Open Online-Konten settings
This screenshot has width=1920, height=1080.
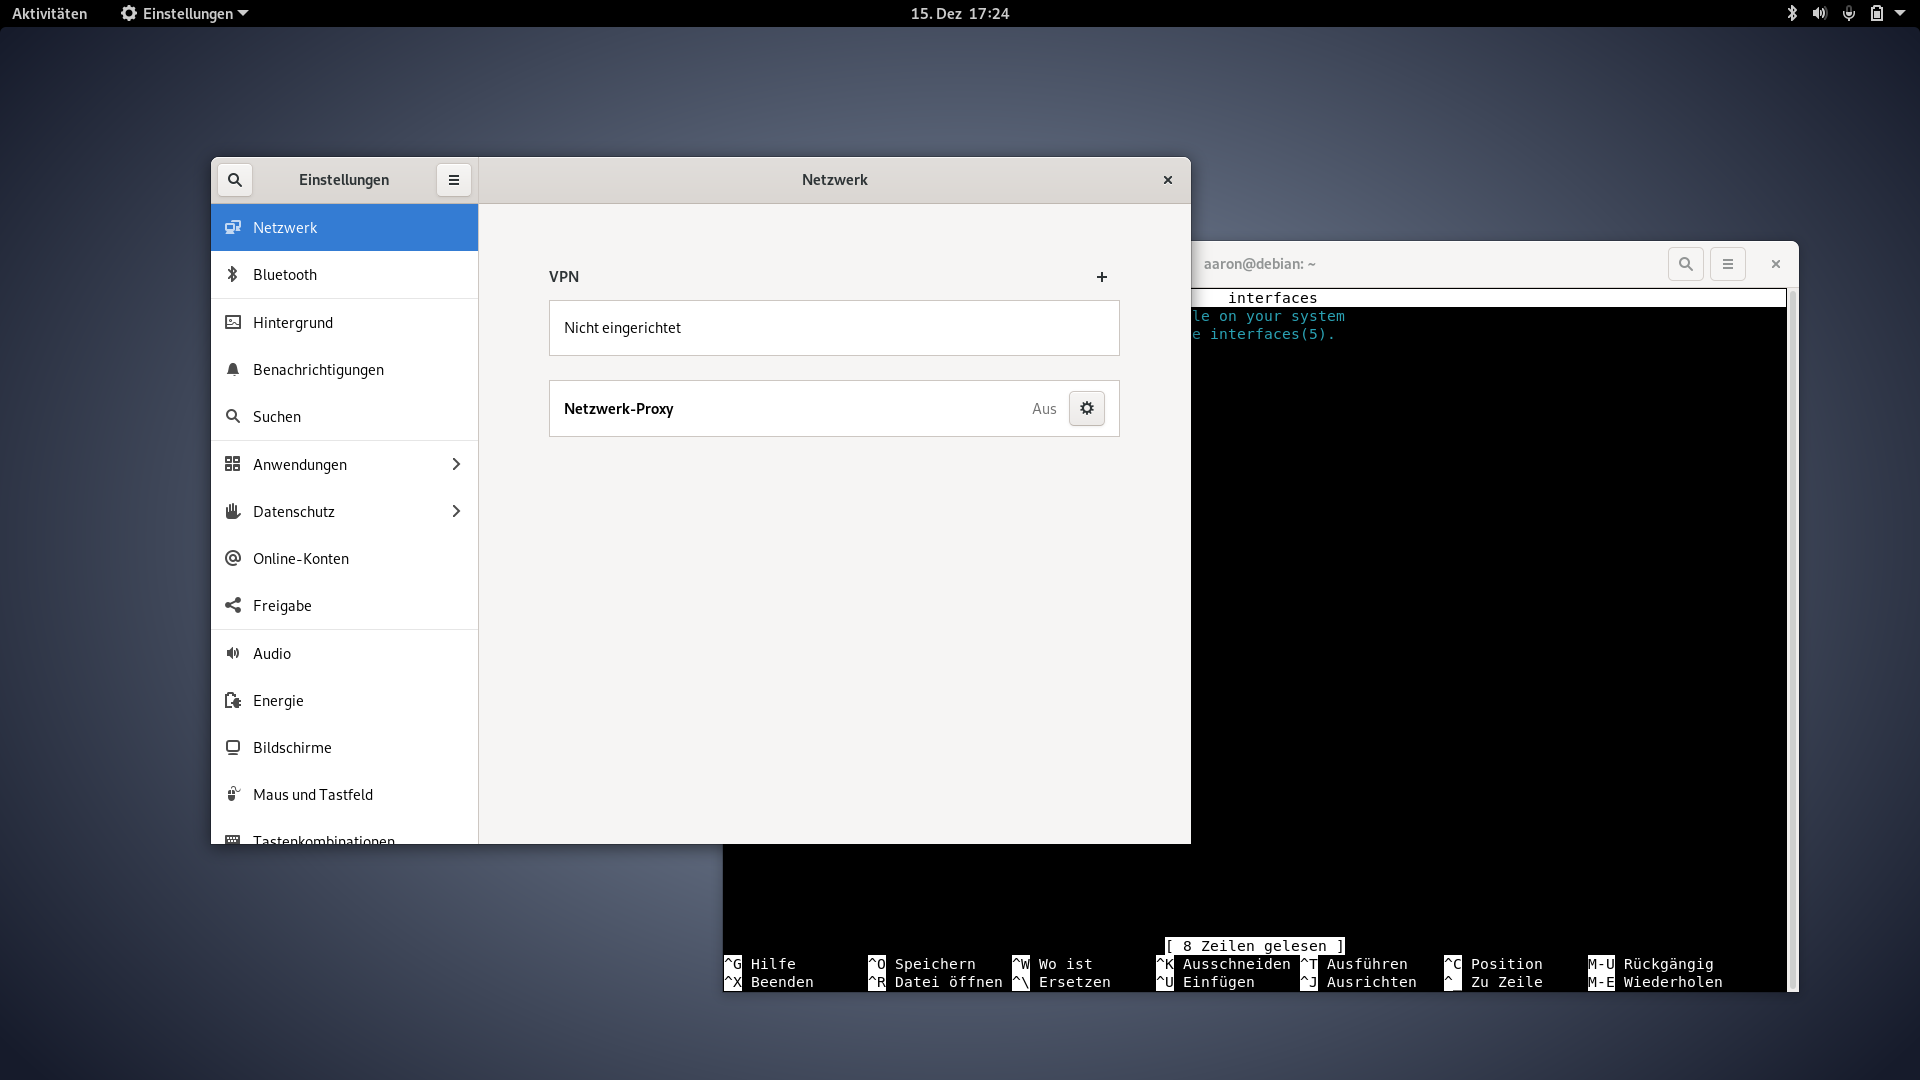click(300, 558)
